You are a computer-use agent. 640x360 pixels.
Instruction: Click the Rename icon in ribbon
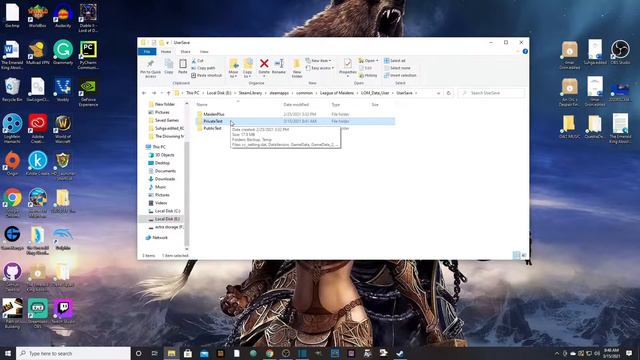pos(279,67)
